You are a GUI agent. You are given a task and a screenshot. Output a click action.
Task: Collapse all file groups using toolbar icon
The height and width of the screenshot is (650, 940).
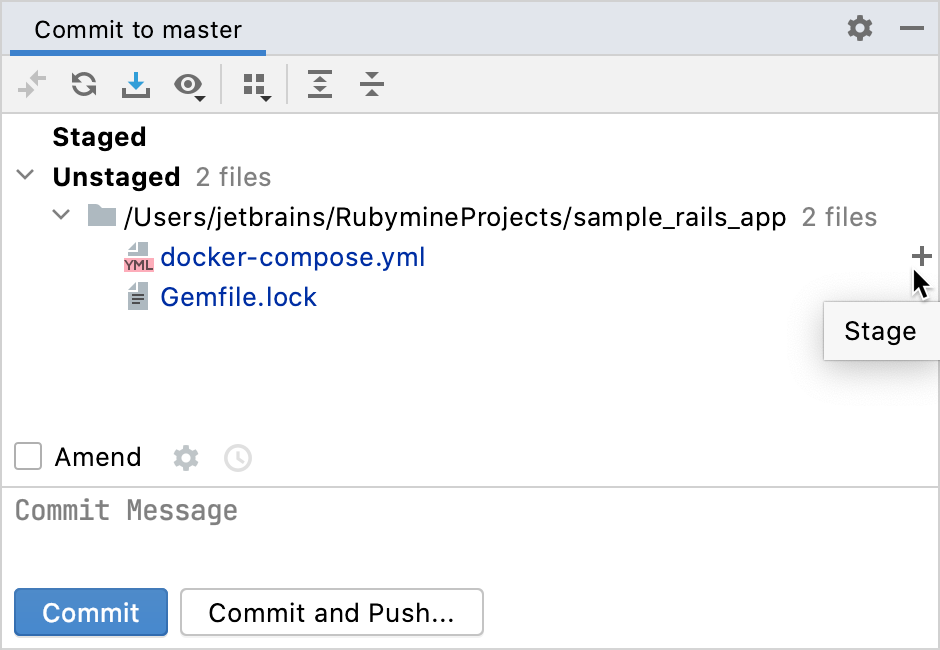[371, 85]
